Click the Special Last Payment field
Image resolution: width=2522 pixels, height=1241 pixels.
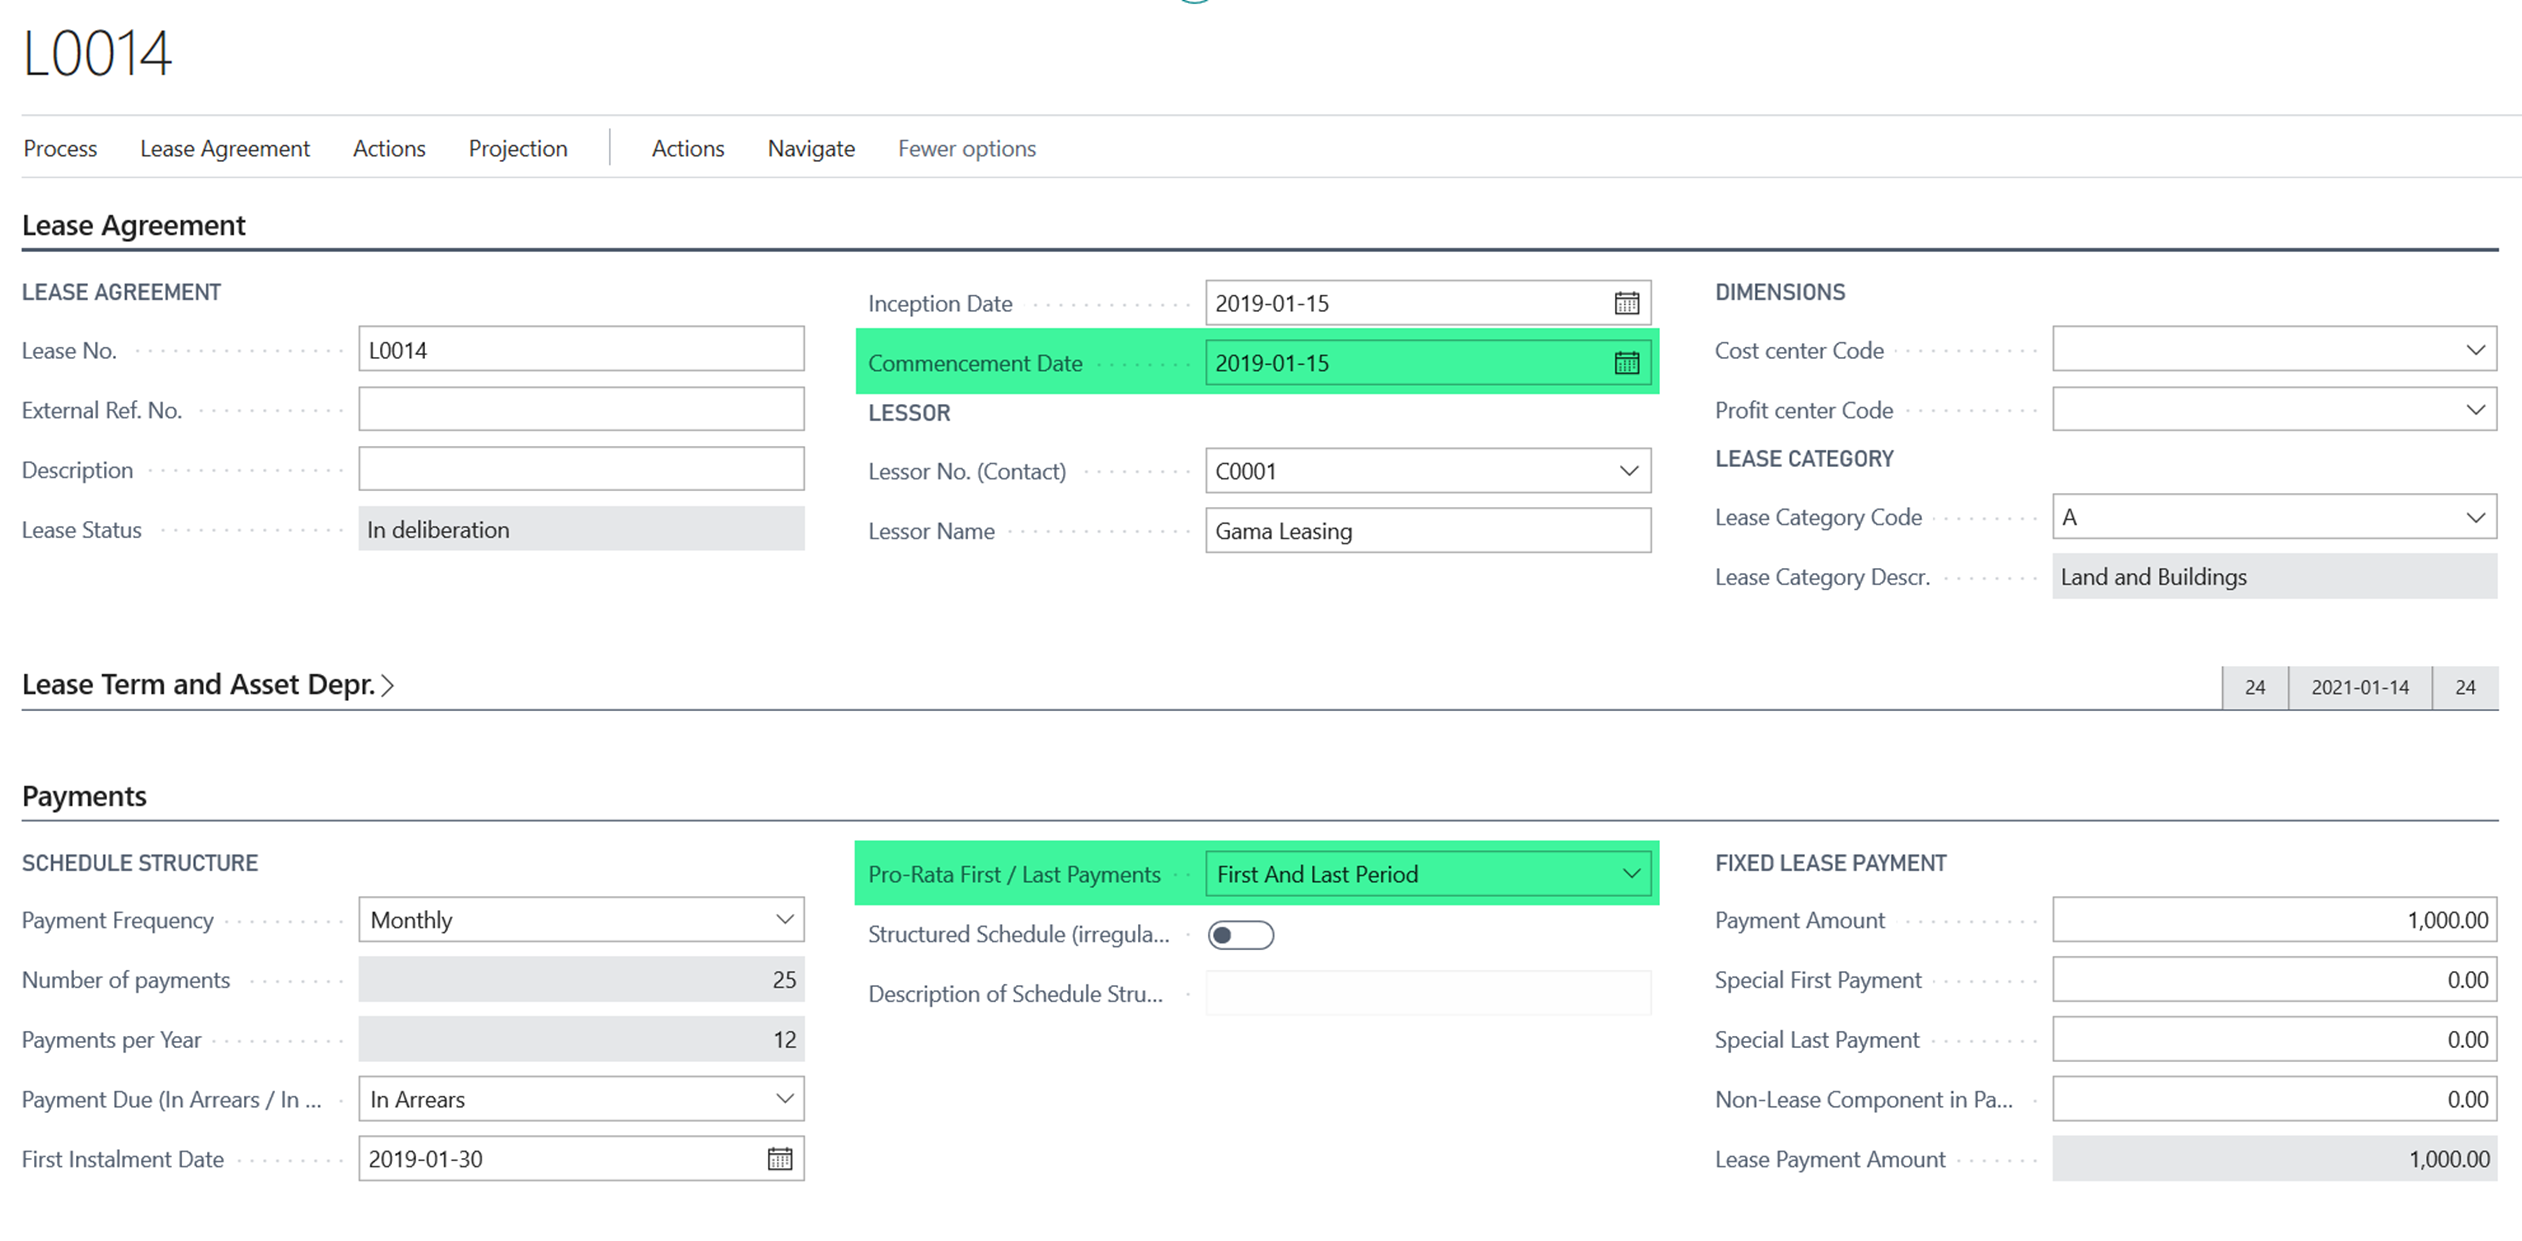tap(2275, 1040)
